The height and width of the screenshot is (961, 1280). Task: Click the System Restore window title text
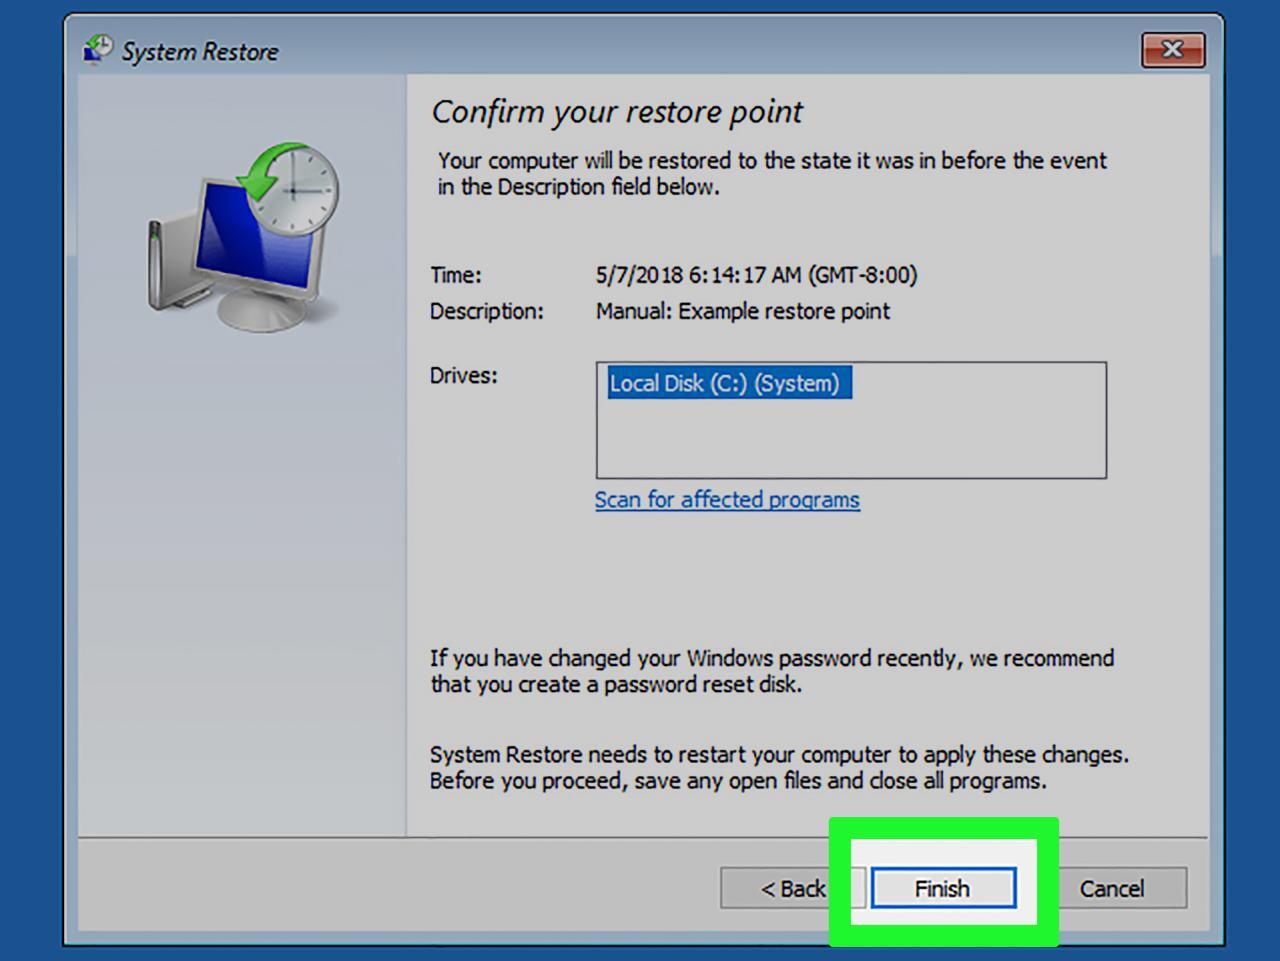[200, 51]
